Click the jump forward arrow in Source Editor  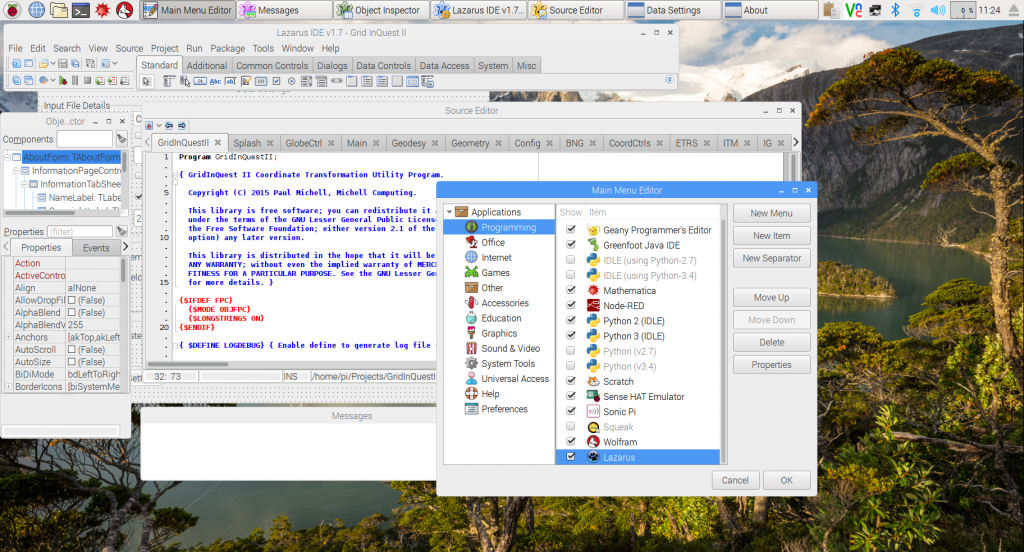click(x=182, y=125)
